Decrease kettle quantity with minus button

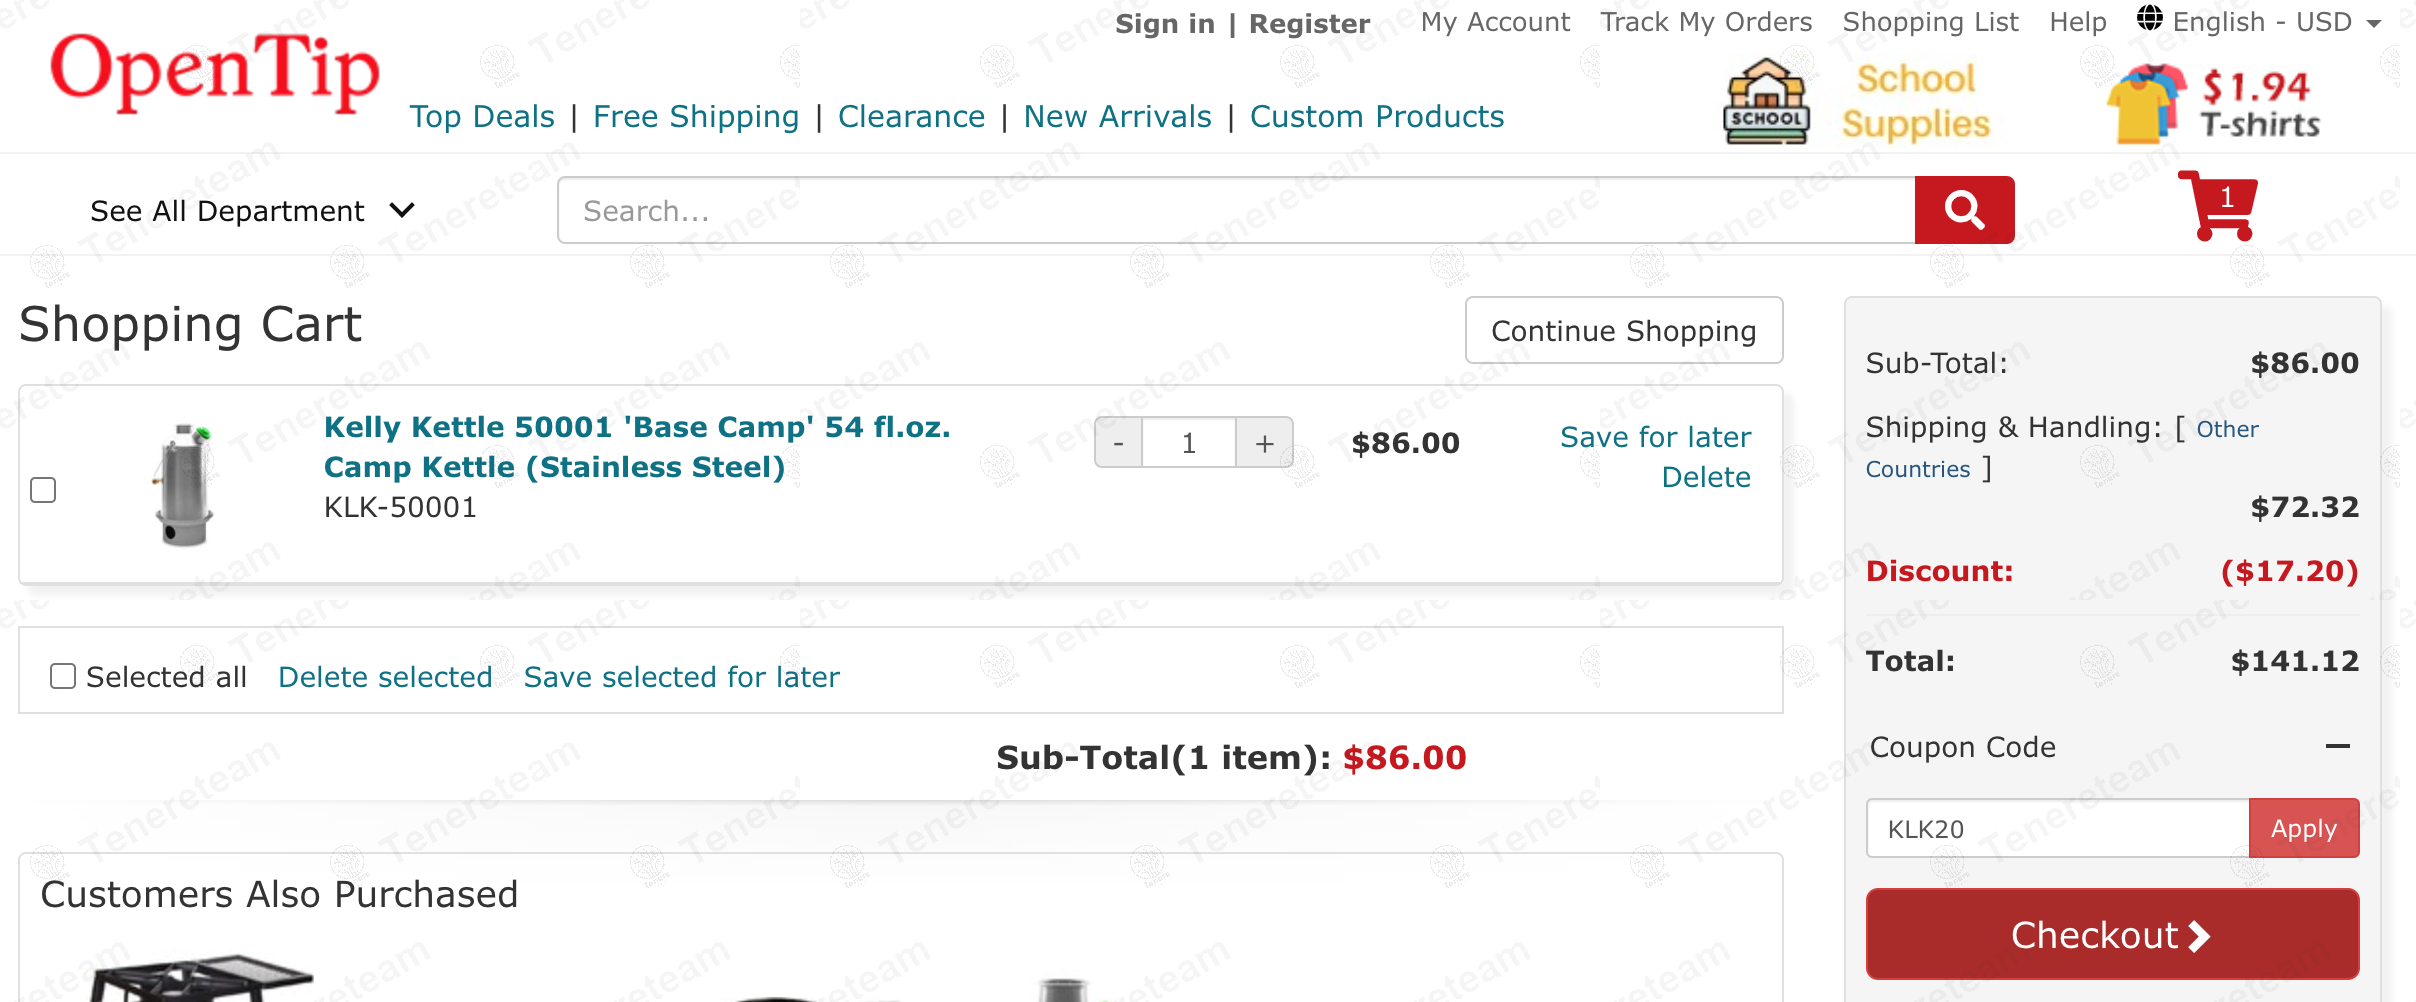[1119, 443]
